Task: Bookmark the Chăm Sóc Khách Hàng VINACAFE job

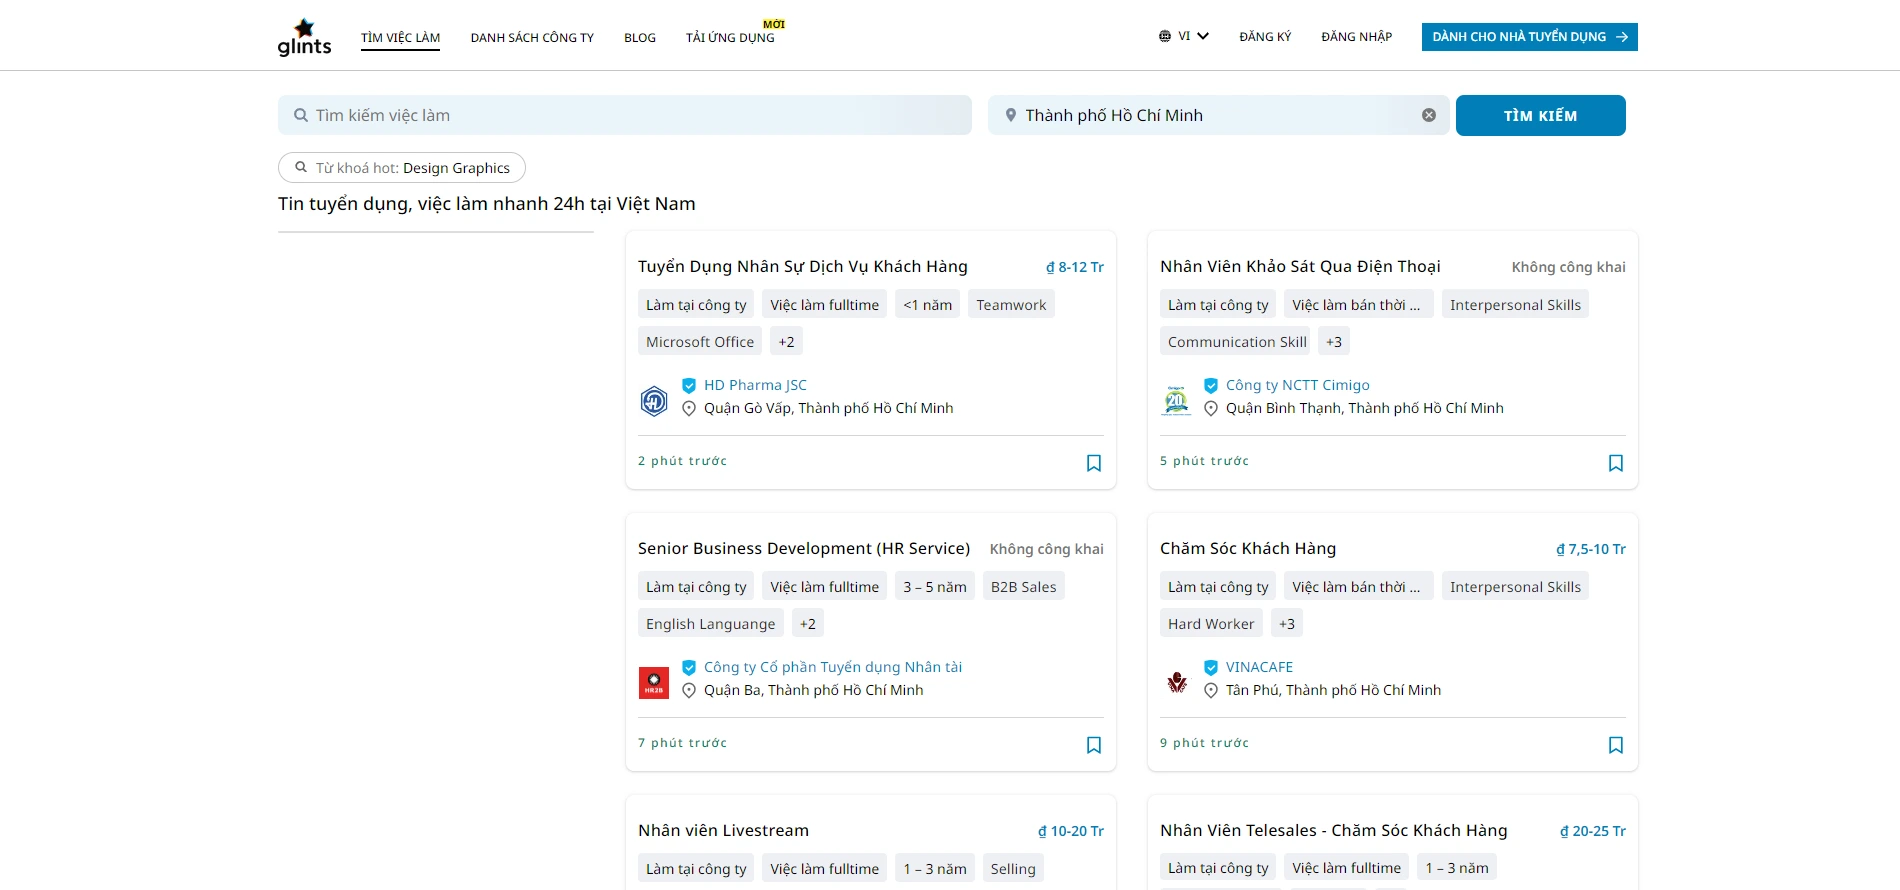Action: click(1616, 745)
